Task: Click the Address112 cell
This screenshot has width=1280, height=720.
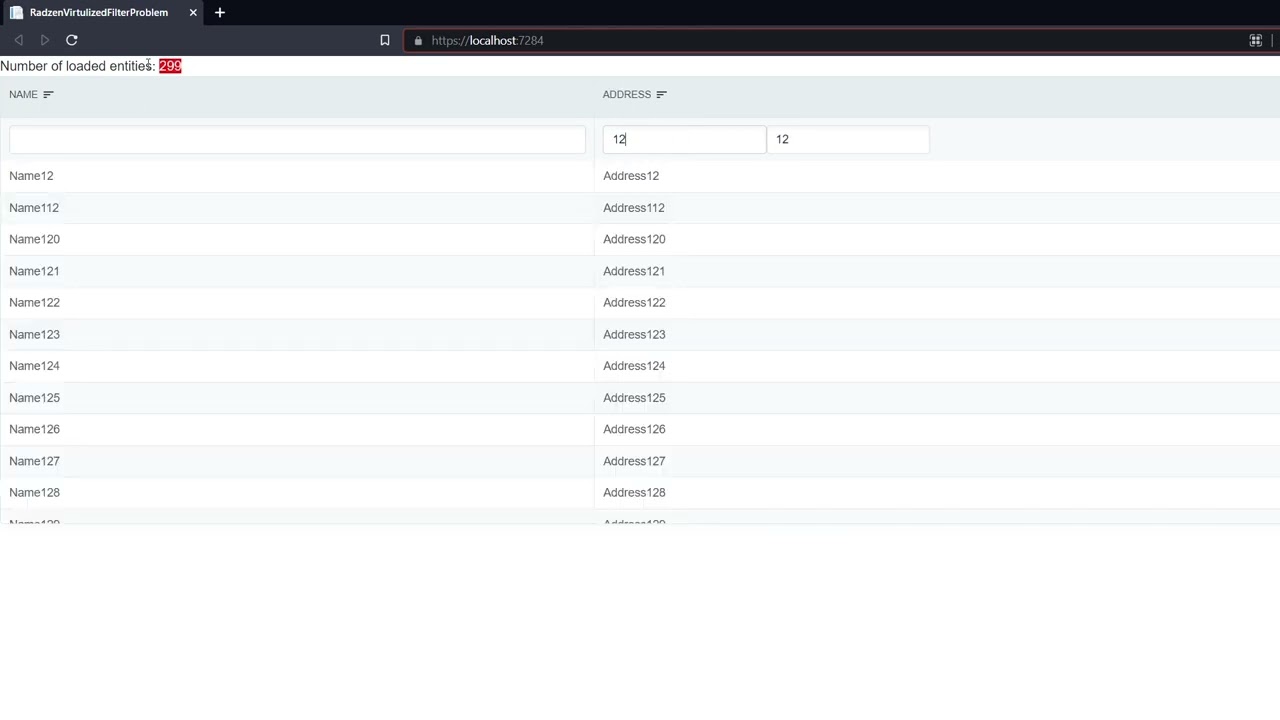Action: pyautogui.click(x=937, y=208)
